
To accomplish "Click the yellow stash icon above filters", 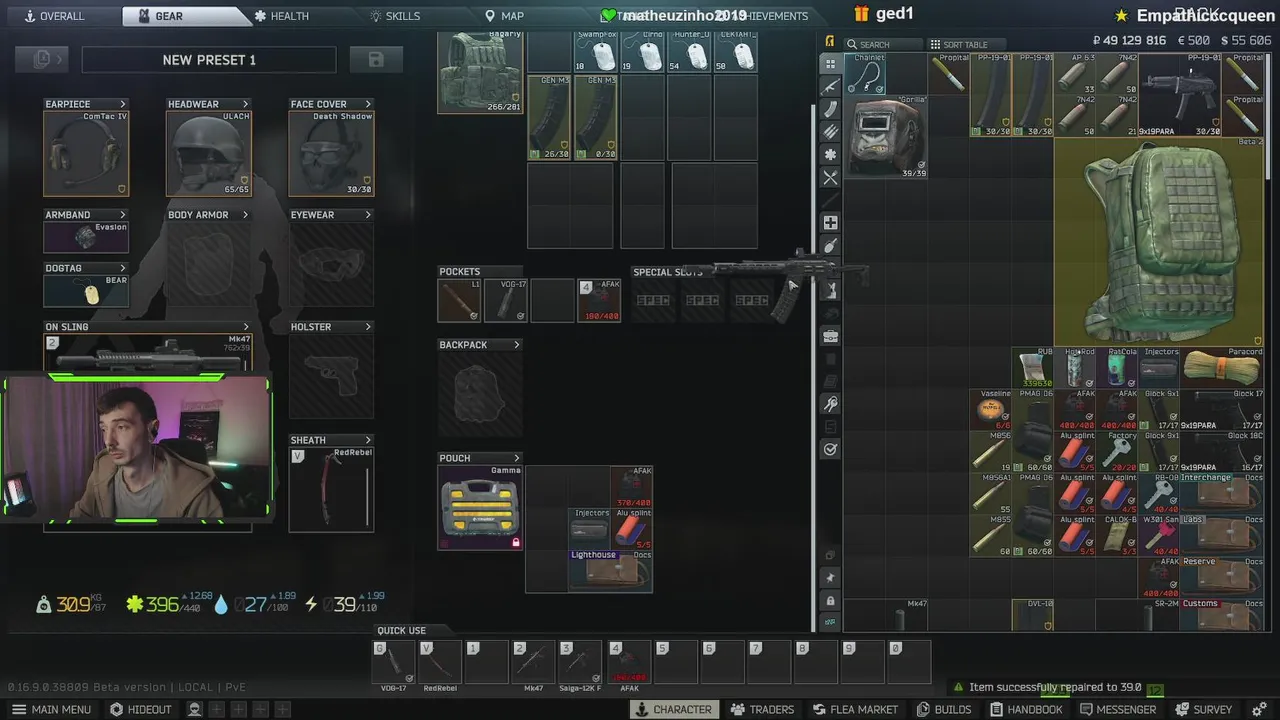I will (x=829, y=41).
